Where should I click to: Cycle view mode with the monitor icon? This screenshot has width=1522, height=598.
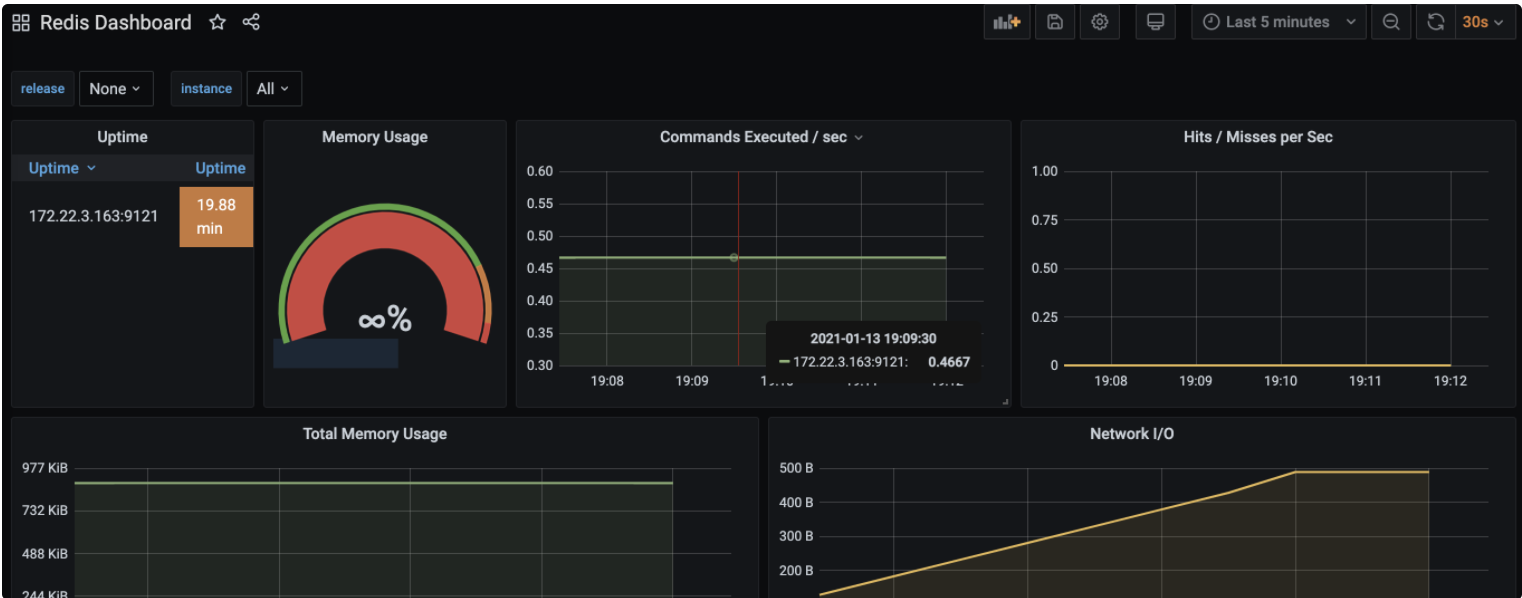(x=1155, y=22)
